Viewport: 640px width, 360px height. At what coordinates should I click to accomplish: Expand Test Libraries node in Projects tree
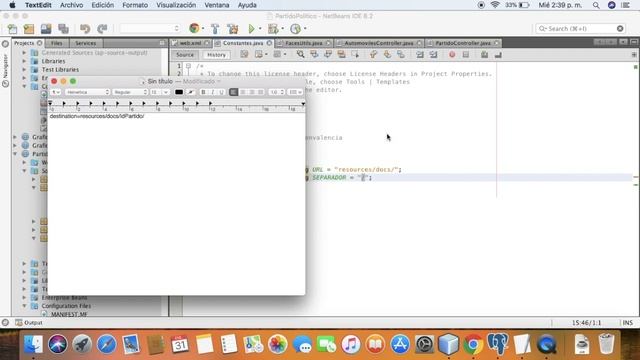coord(24,70)
